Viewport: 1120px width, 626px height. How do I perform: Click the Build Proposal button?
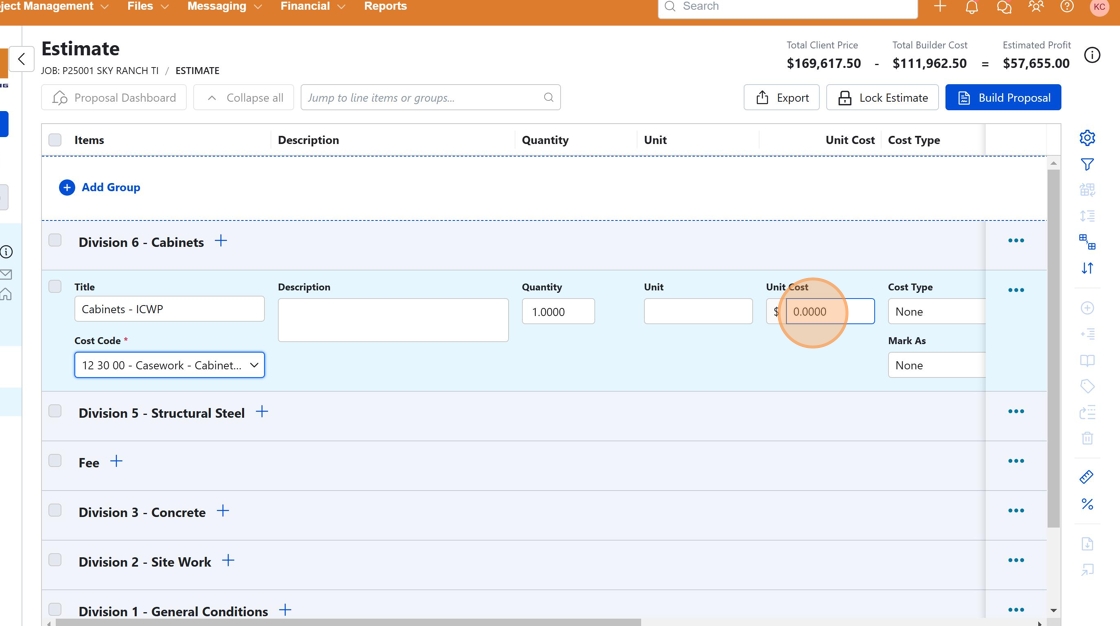[x=1003, y=98]
